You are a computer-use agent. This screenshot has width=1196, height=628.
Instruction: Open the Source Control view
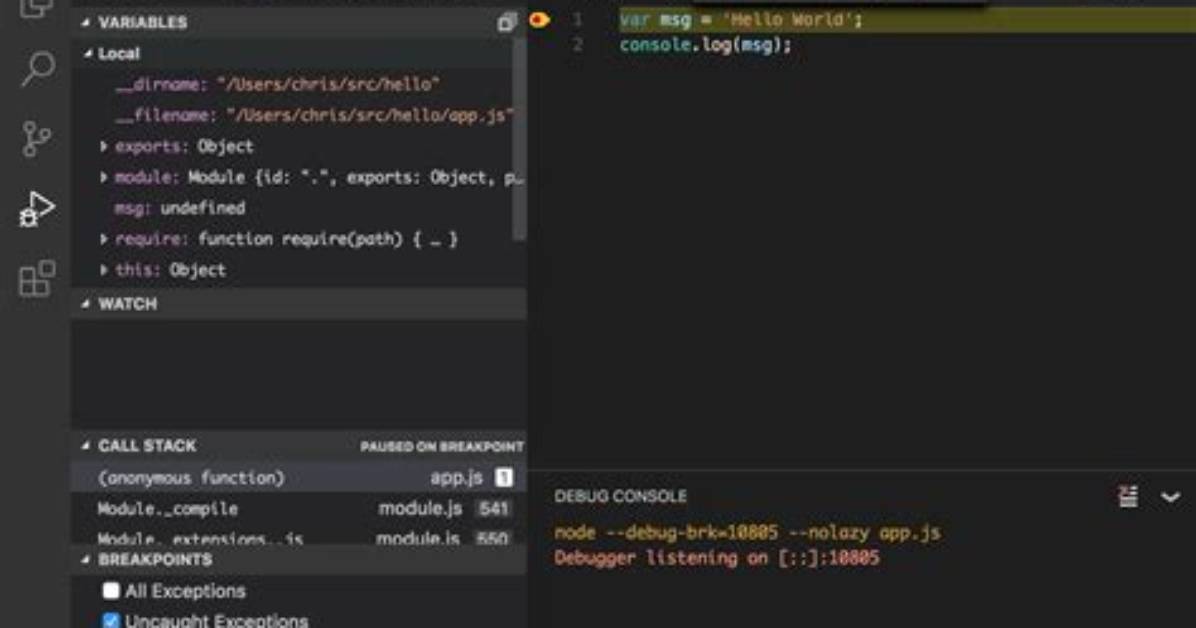tap(36, 139)
